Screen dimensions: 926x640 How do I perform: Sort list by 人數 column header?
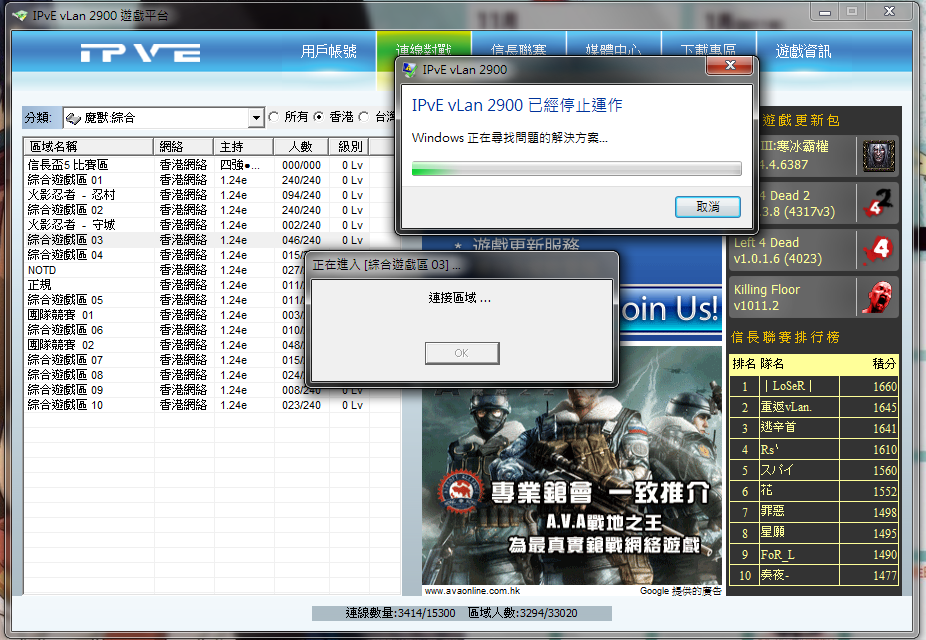coord(299,146)
